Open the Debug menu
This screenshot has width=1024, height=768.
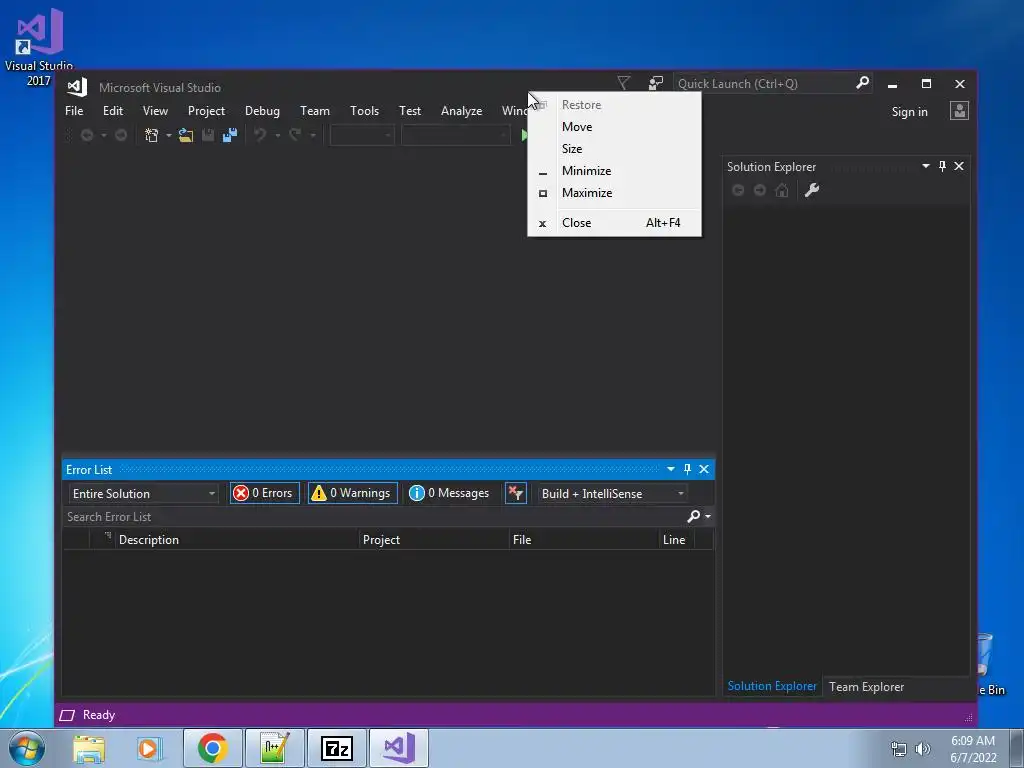coord(263,110)
